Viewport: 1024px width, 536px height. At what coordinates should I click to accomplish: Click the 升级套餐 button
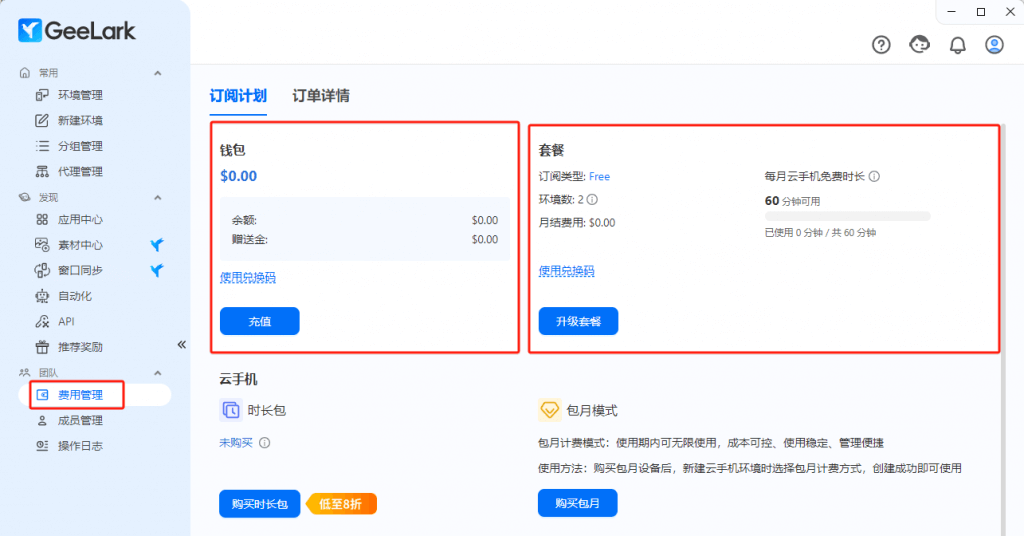point(578,321)
